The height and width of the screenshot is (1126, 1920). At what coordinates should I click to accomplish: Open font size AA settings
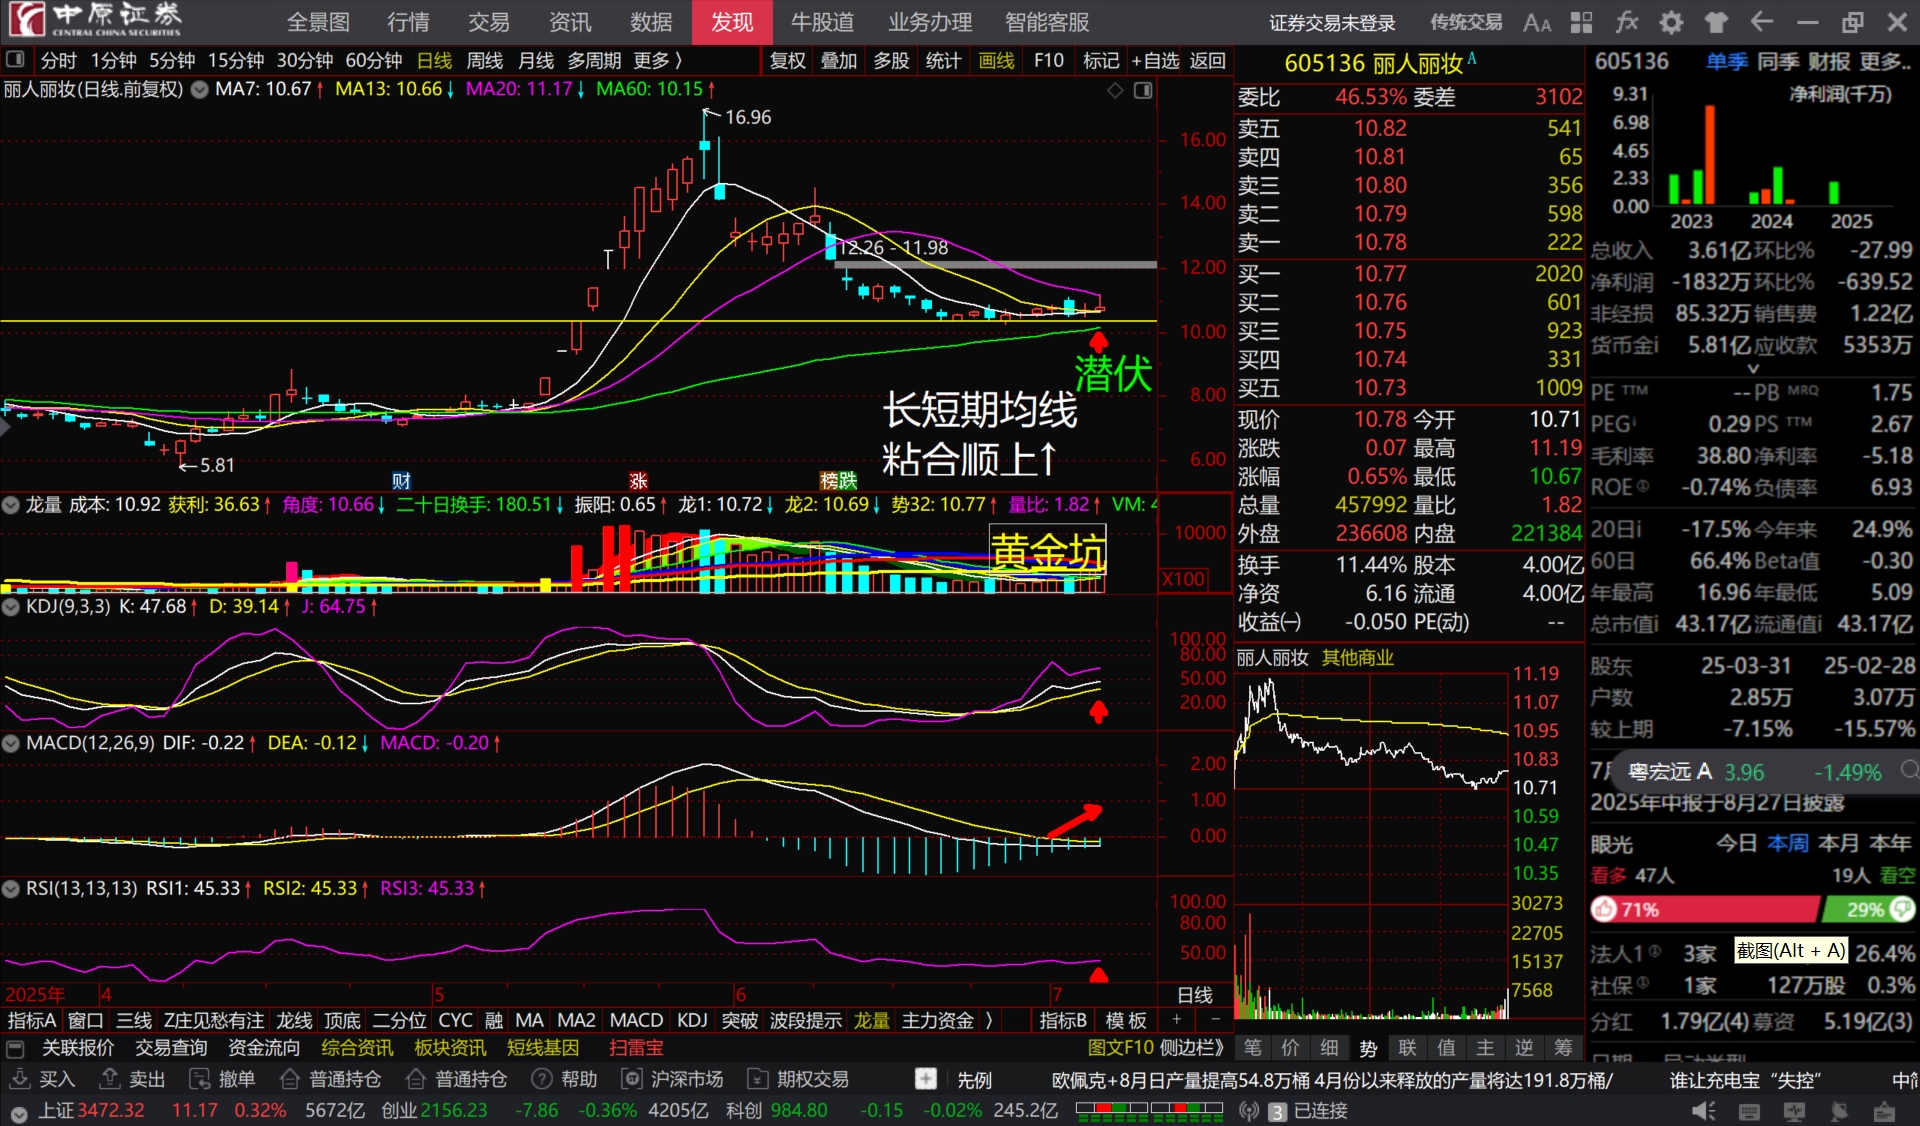point(1537,22)
